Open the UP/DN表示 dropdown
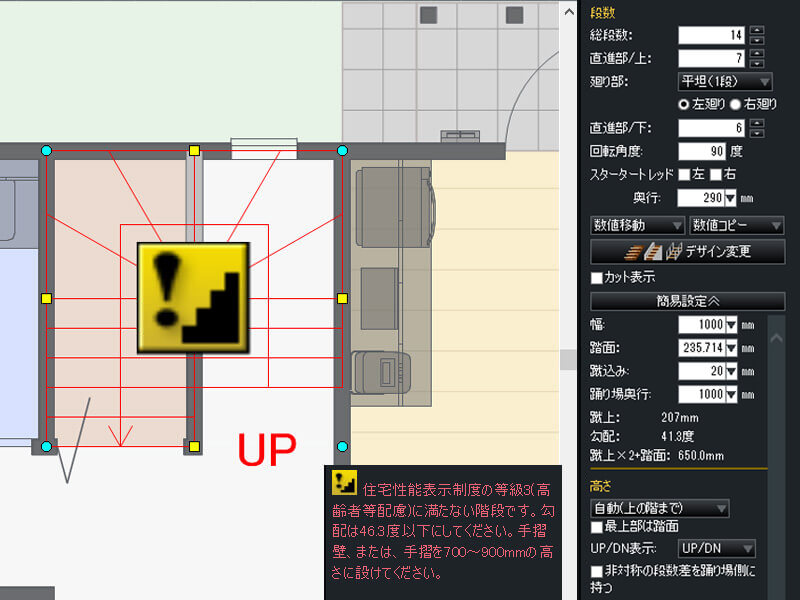This screenshot has width=800, height=600. click(x=715, y=549)
